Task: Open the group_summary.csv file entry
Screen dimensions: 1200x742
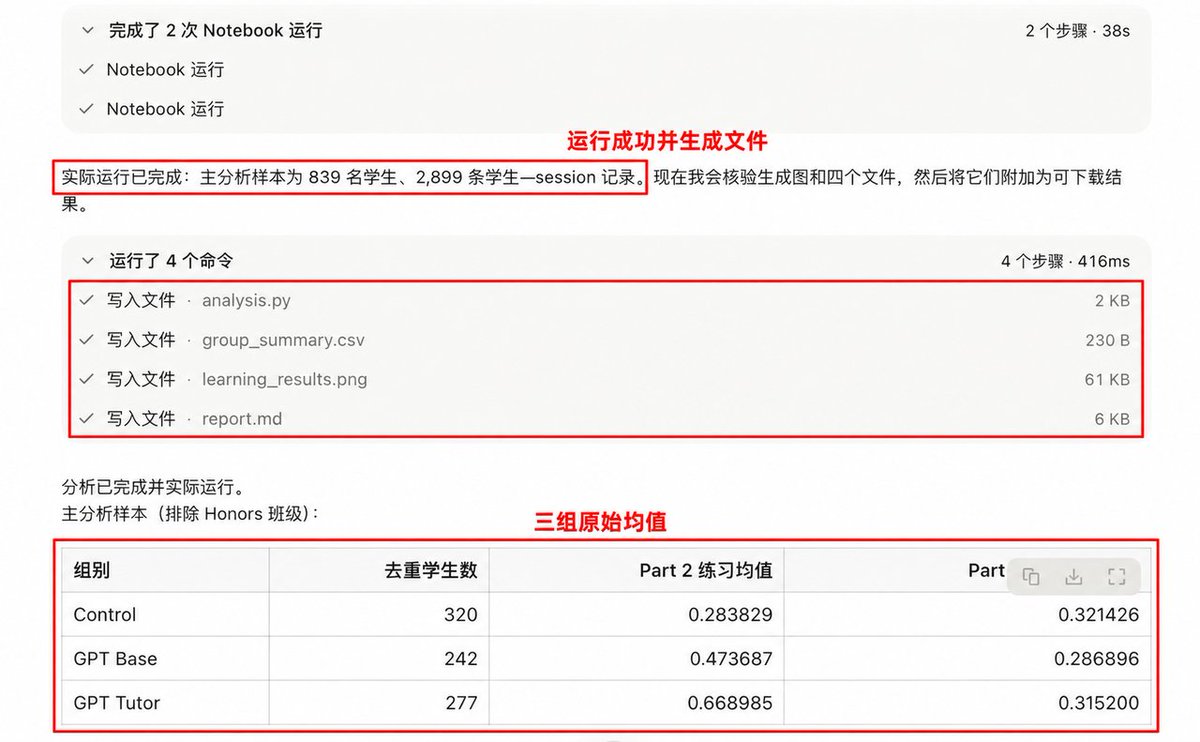Action: [x=283, y=340]
